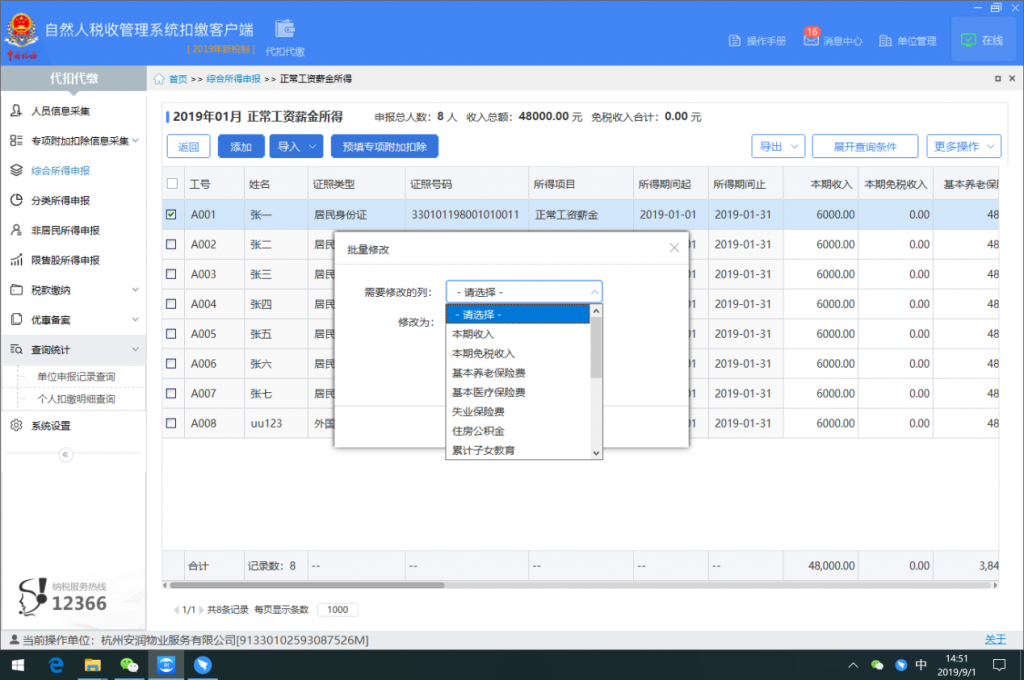Click the home icon in breadcrumb
Image resolution: width=1024 pixels, height=680 pixels.
click(x=160, y=79)
